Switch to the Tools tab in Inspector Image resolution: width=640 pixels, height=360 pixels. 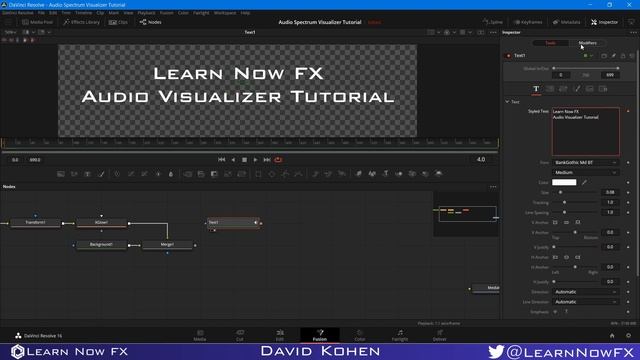coord(551,43)
